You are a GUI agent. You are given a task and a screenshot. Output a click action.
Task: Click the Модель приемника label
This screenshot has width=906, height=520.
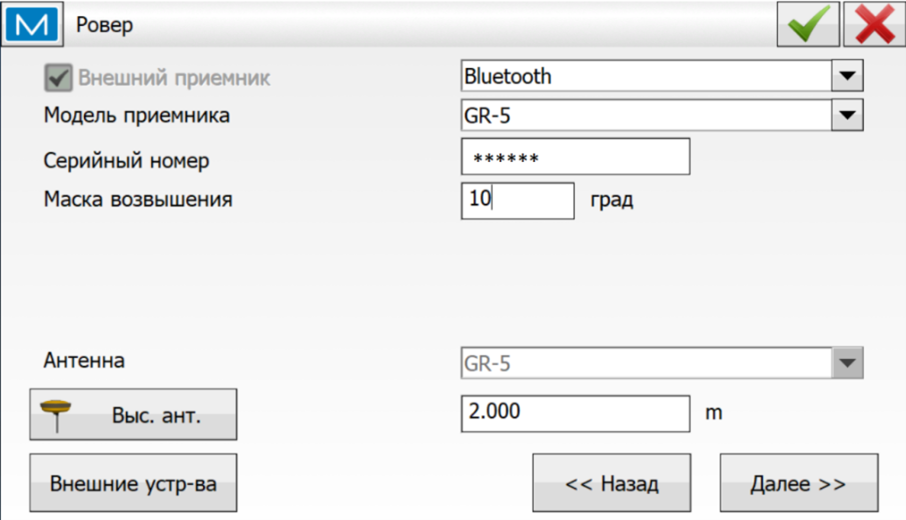pyautogui.click(x=137, y=116)
